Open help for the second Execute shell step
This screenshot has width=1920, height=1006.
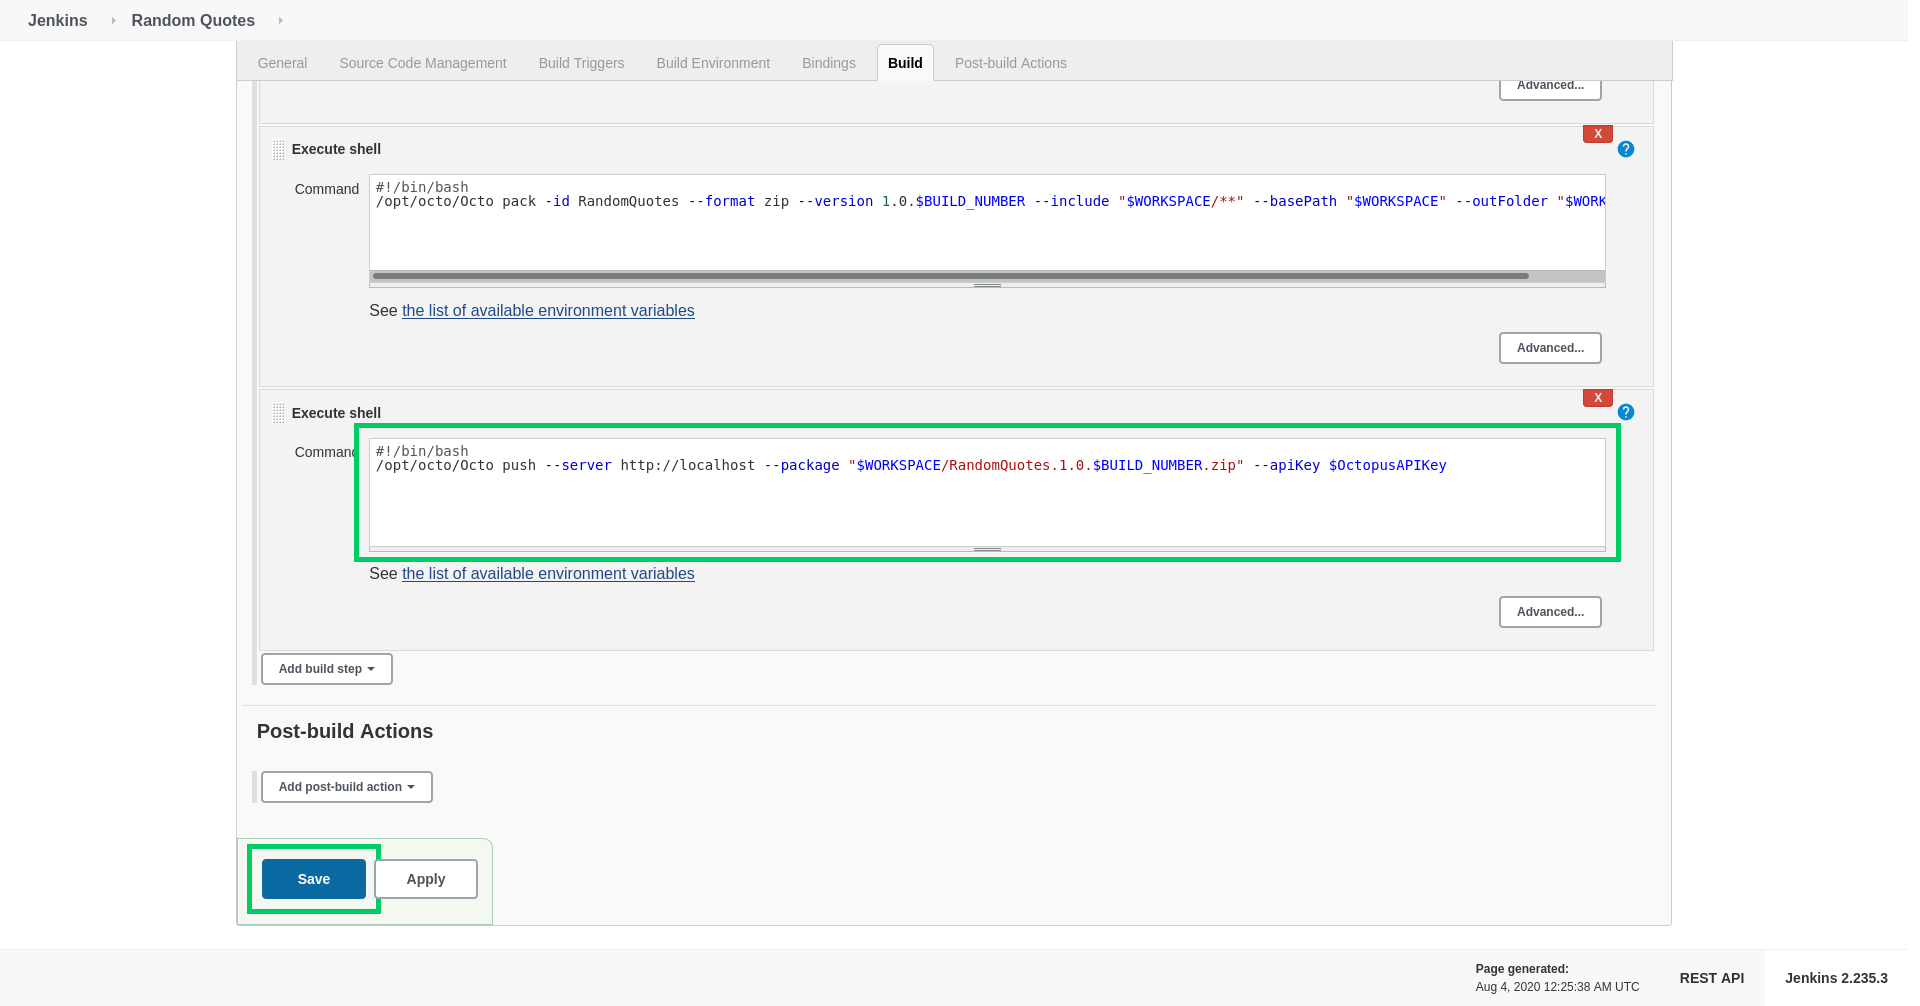(1625, 412)
